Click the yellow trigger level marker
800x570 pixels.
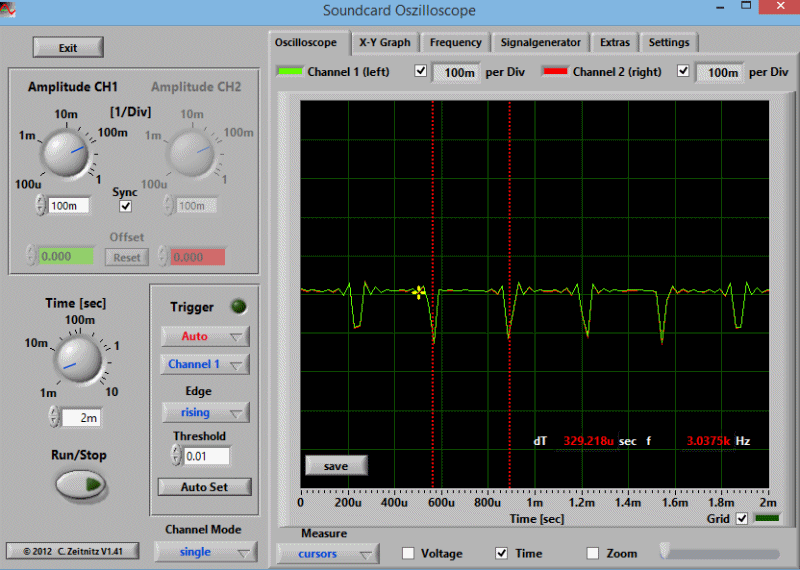418,292
